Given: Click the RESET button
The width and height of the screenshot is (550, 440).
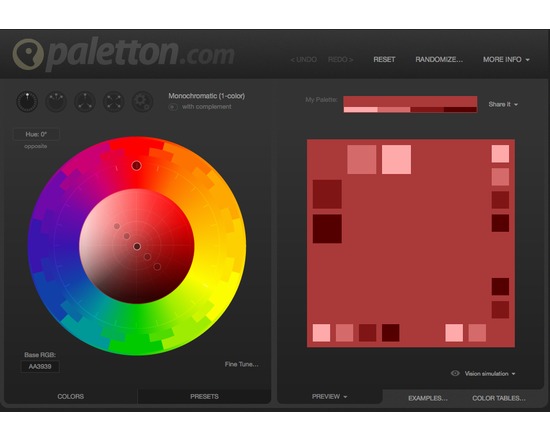Looking at the screenshot, I should [384, 60].
